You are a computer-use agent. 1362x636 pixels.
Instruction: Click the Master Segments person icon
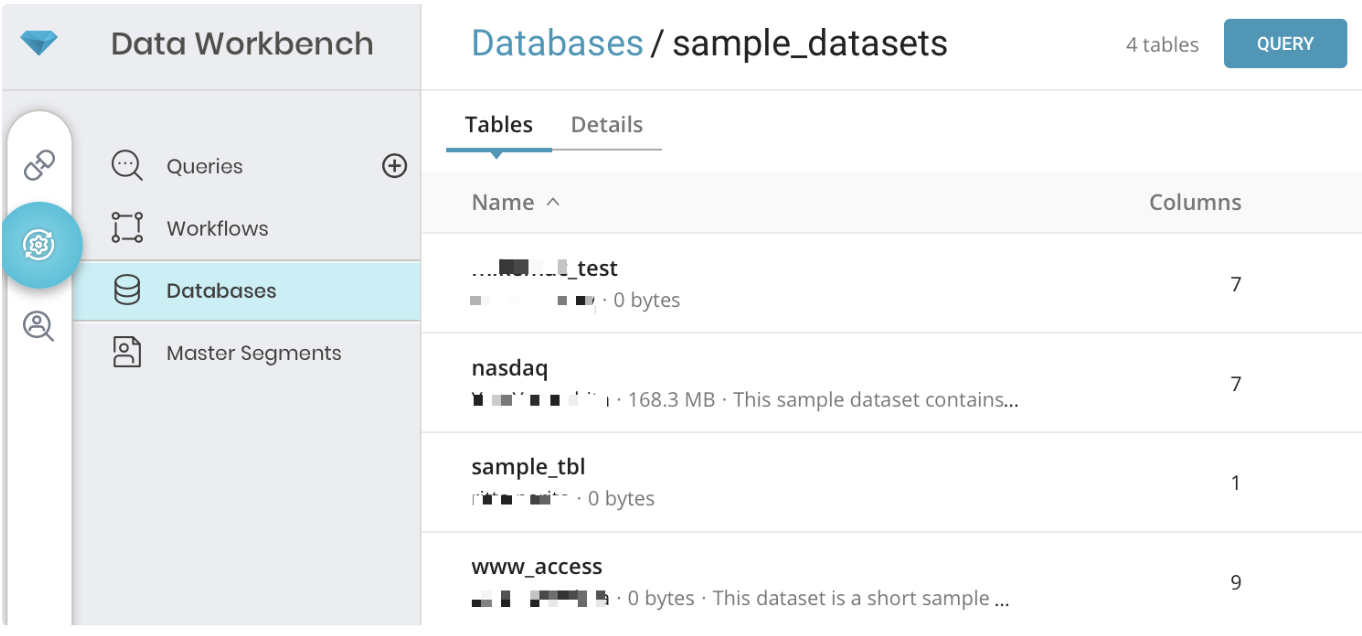[x=127, y=353]
